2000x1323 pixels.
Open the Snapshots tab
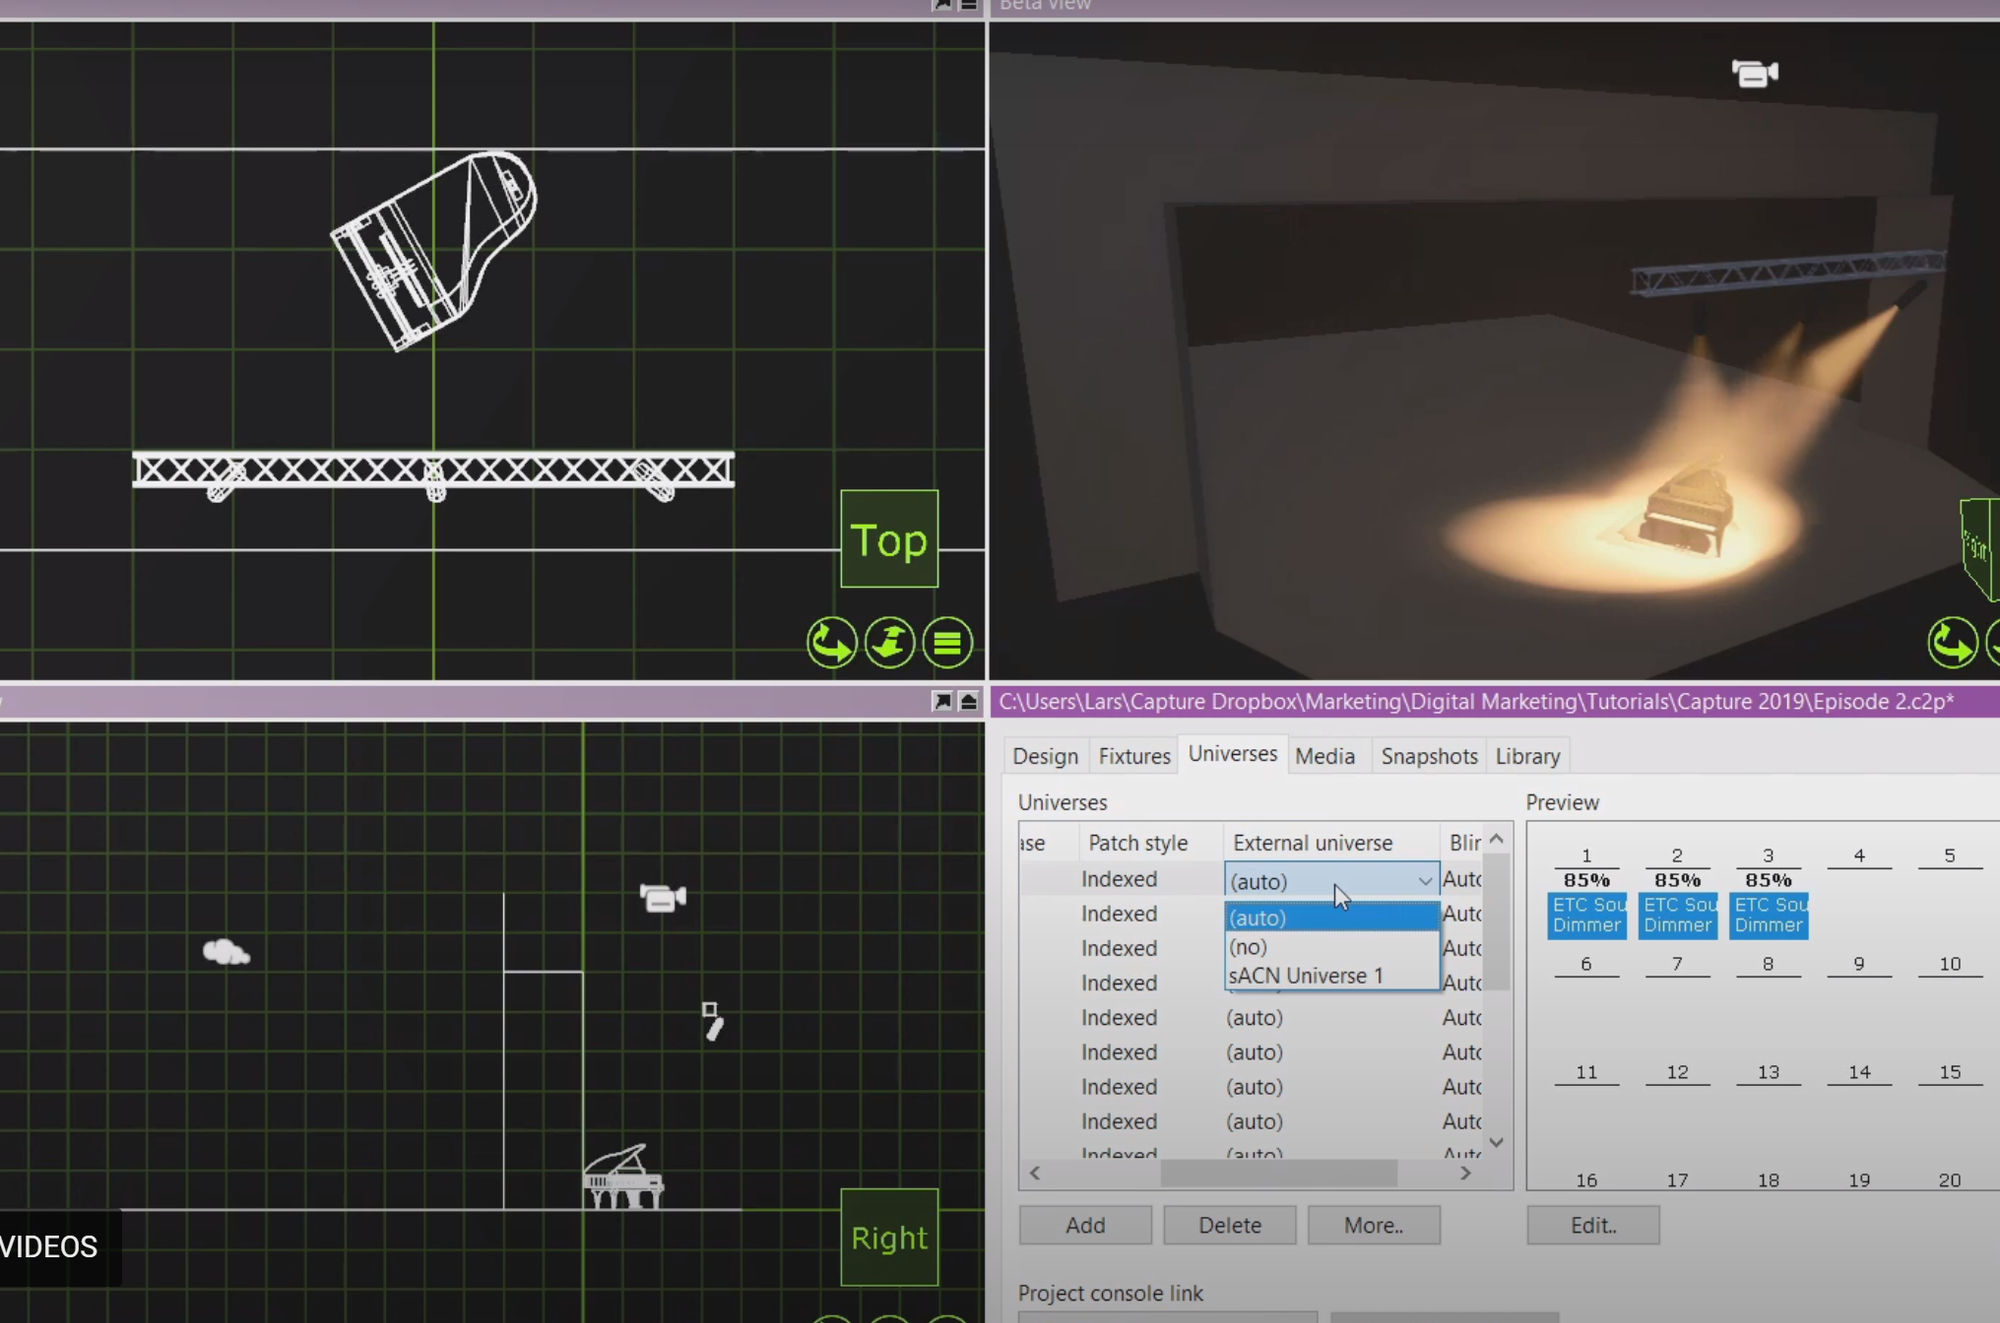[x=1428, y=756]
